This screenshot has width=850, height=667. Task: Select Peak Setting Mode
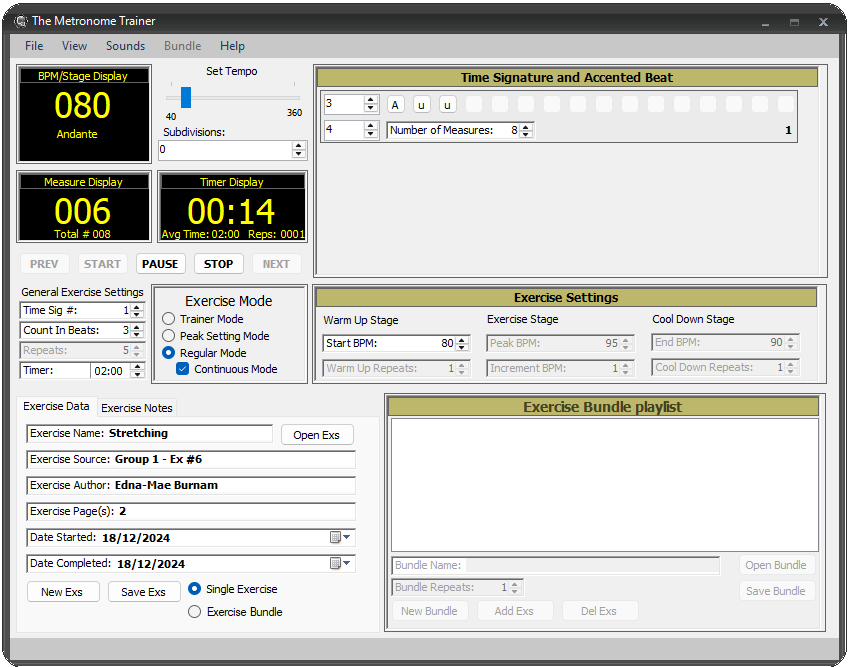167,335
